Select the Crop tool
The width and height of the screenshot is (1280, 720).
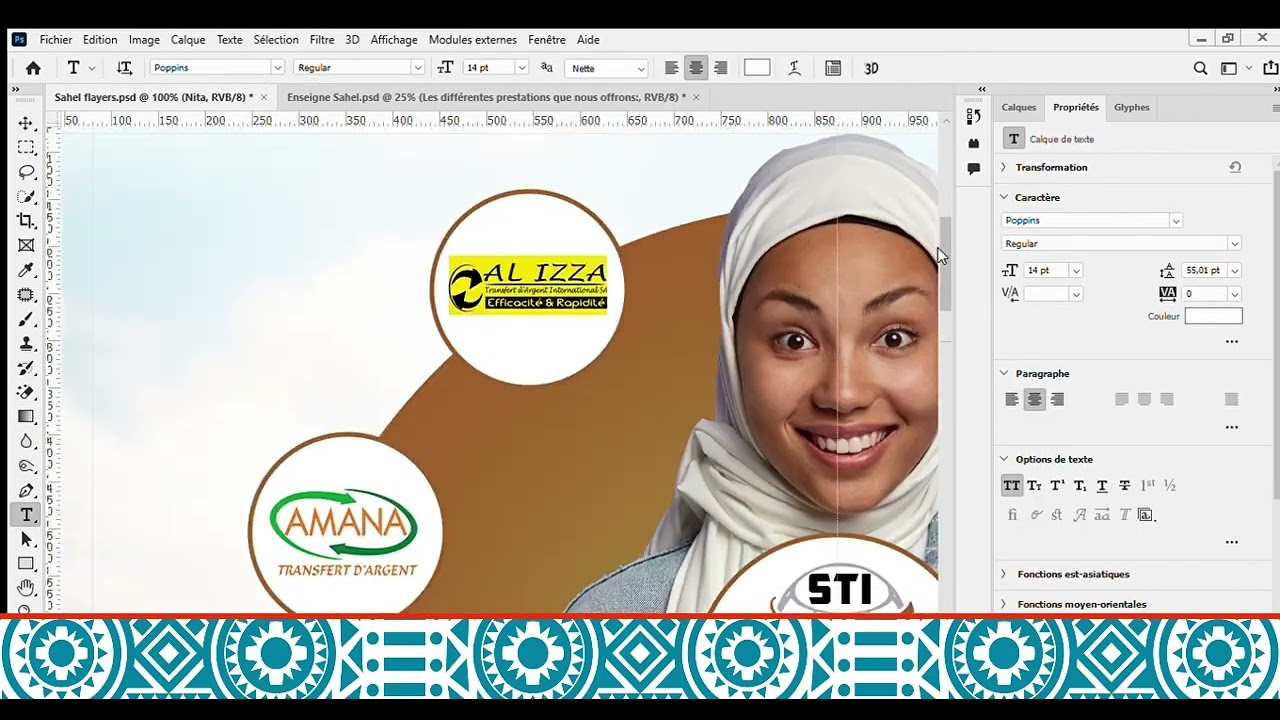coord(26,221)
